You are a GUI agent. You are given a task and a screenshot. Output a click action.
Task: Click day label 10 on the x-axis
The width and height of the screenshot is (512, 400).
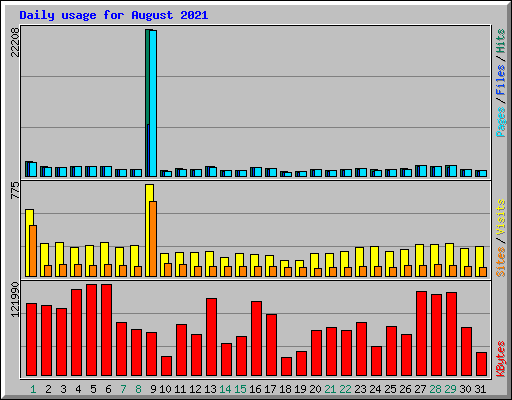[x=165, y=389]
